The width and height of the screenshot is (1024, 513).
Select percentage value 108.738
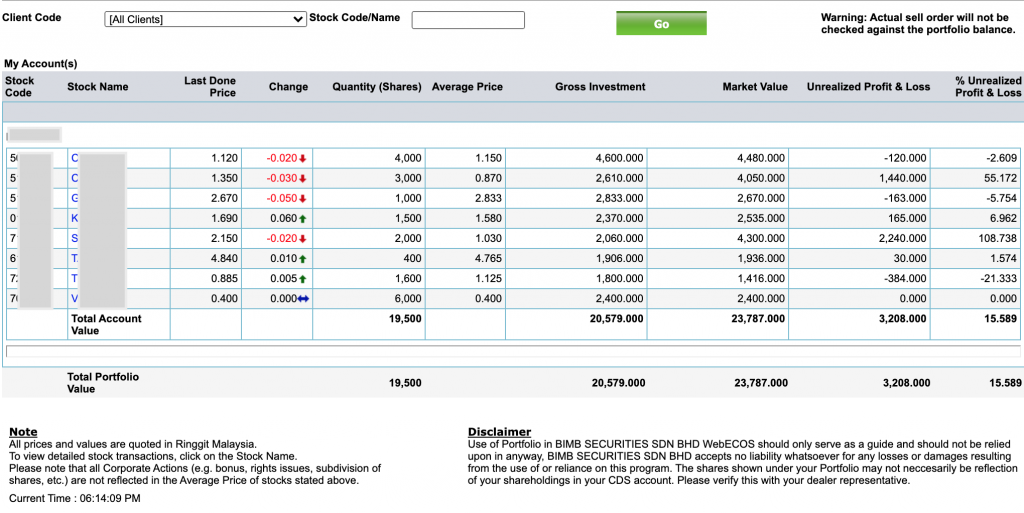999,239
